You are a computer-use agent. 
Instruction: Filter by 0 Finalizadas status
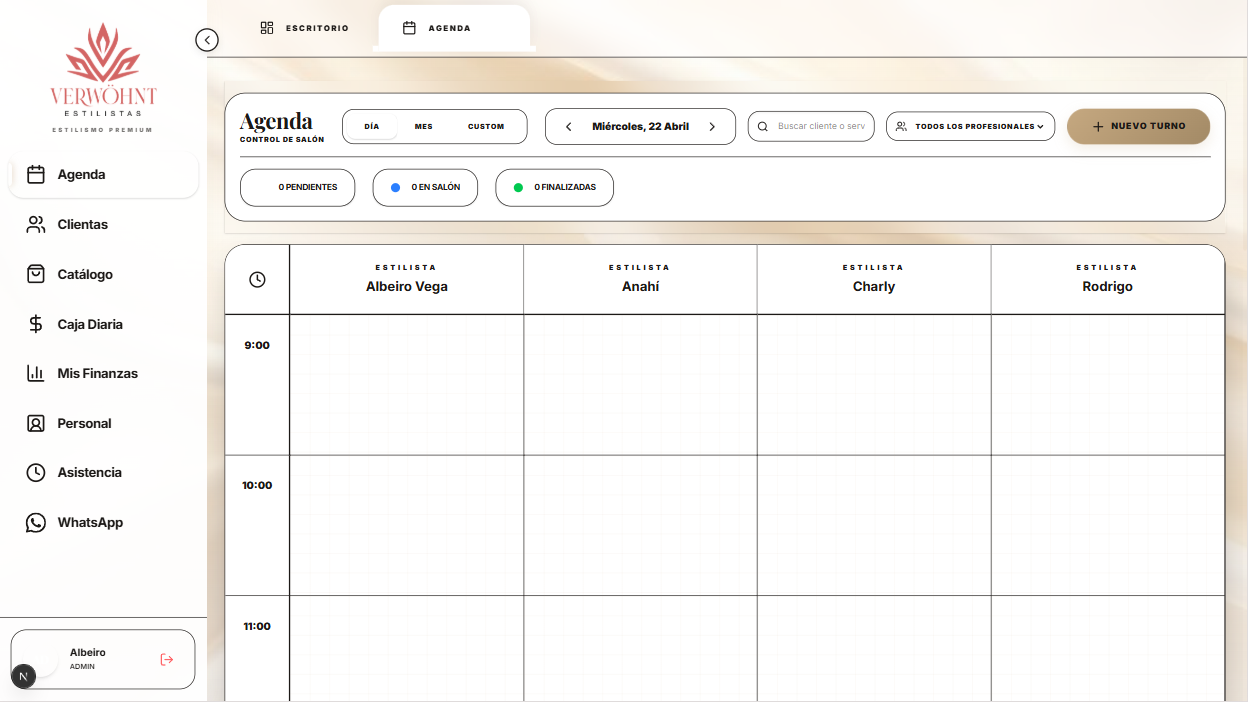(x=554, y=188)
